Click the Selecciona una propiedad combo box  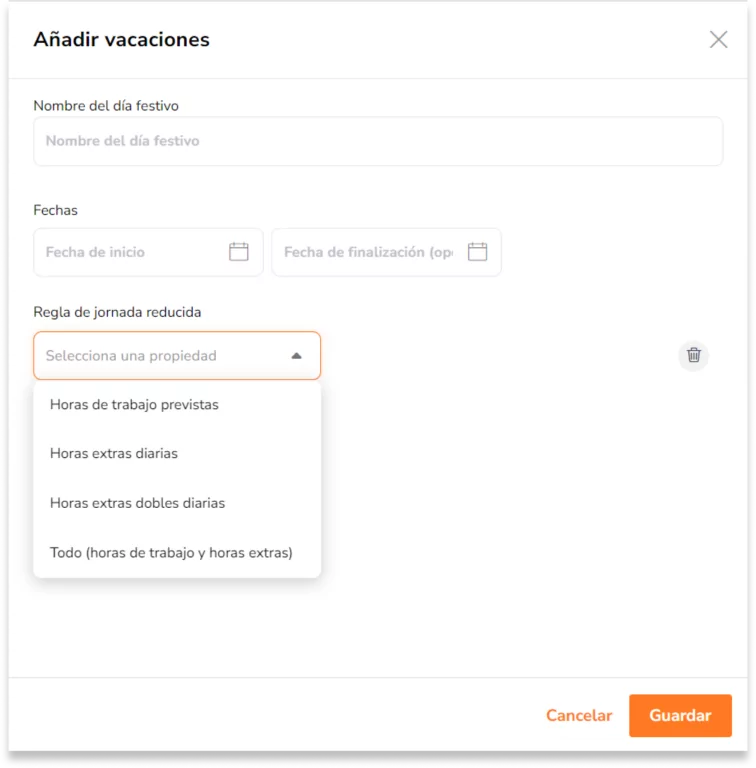(177, 356)
